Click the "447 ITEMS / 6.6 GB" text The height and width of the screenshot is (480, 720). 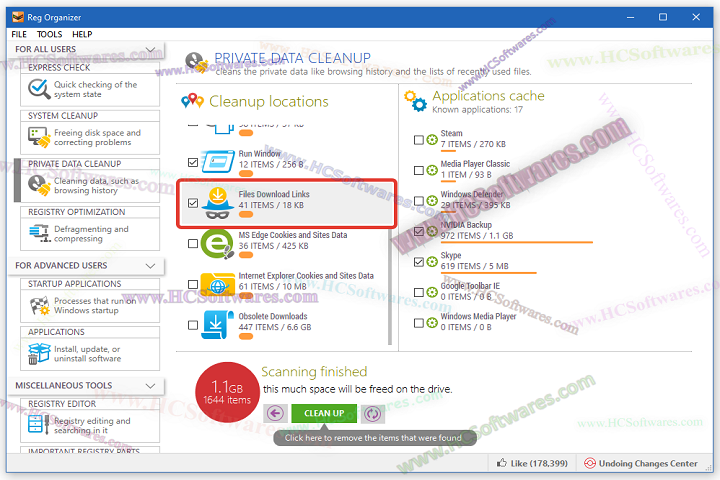275,327
